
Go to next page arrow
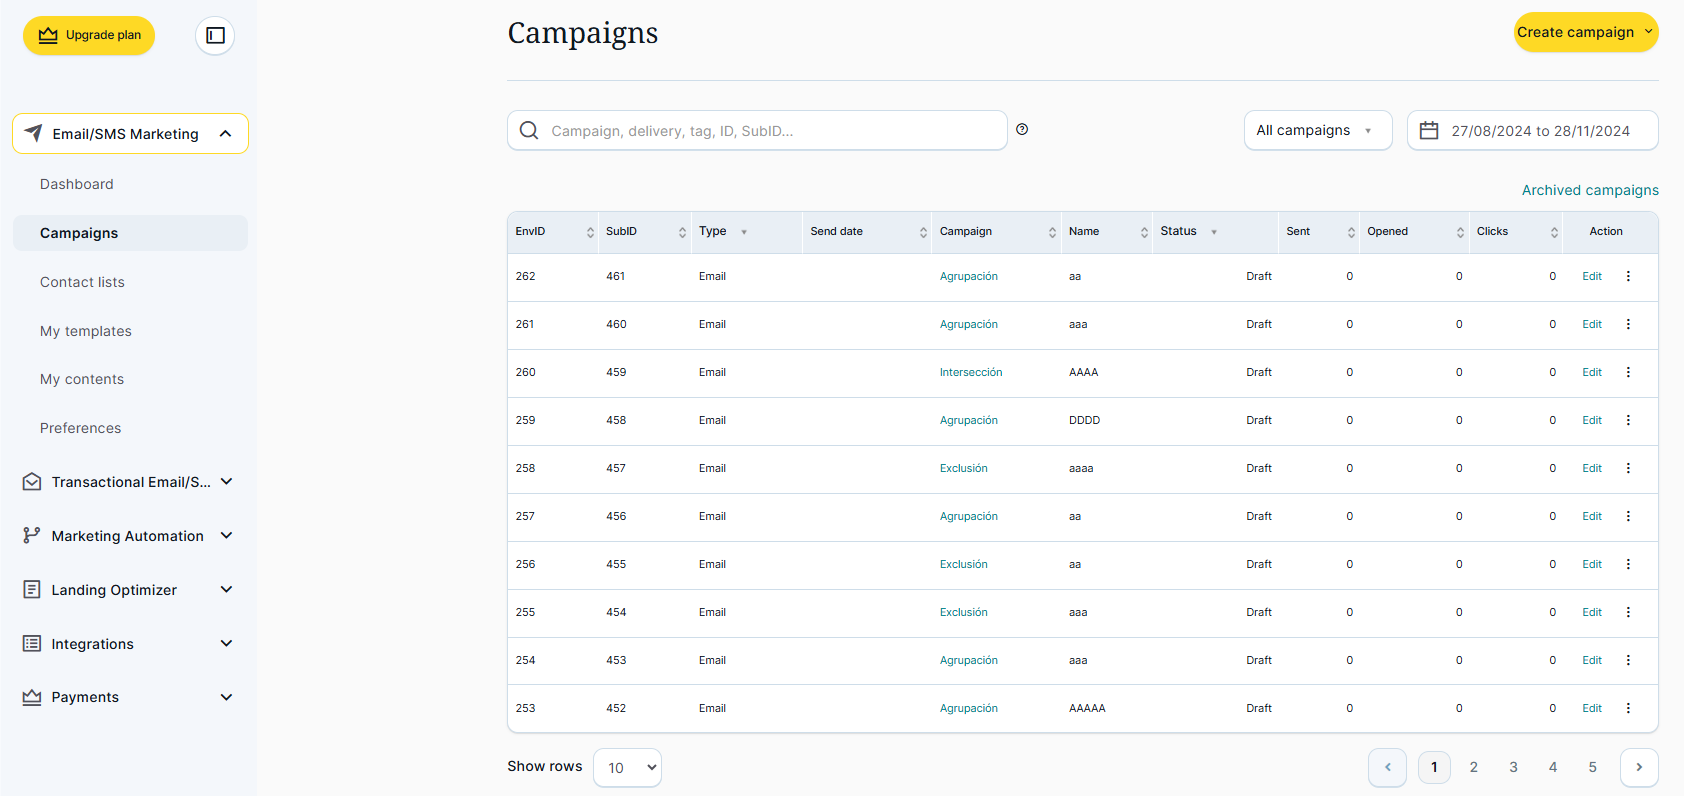pos(1638,767)
